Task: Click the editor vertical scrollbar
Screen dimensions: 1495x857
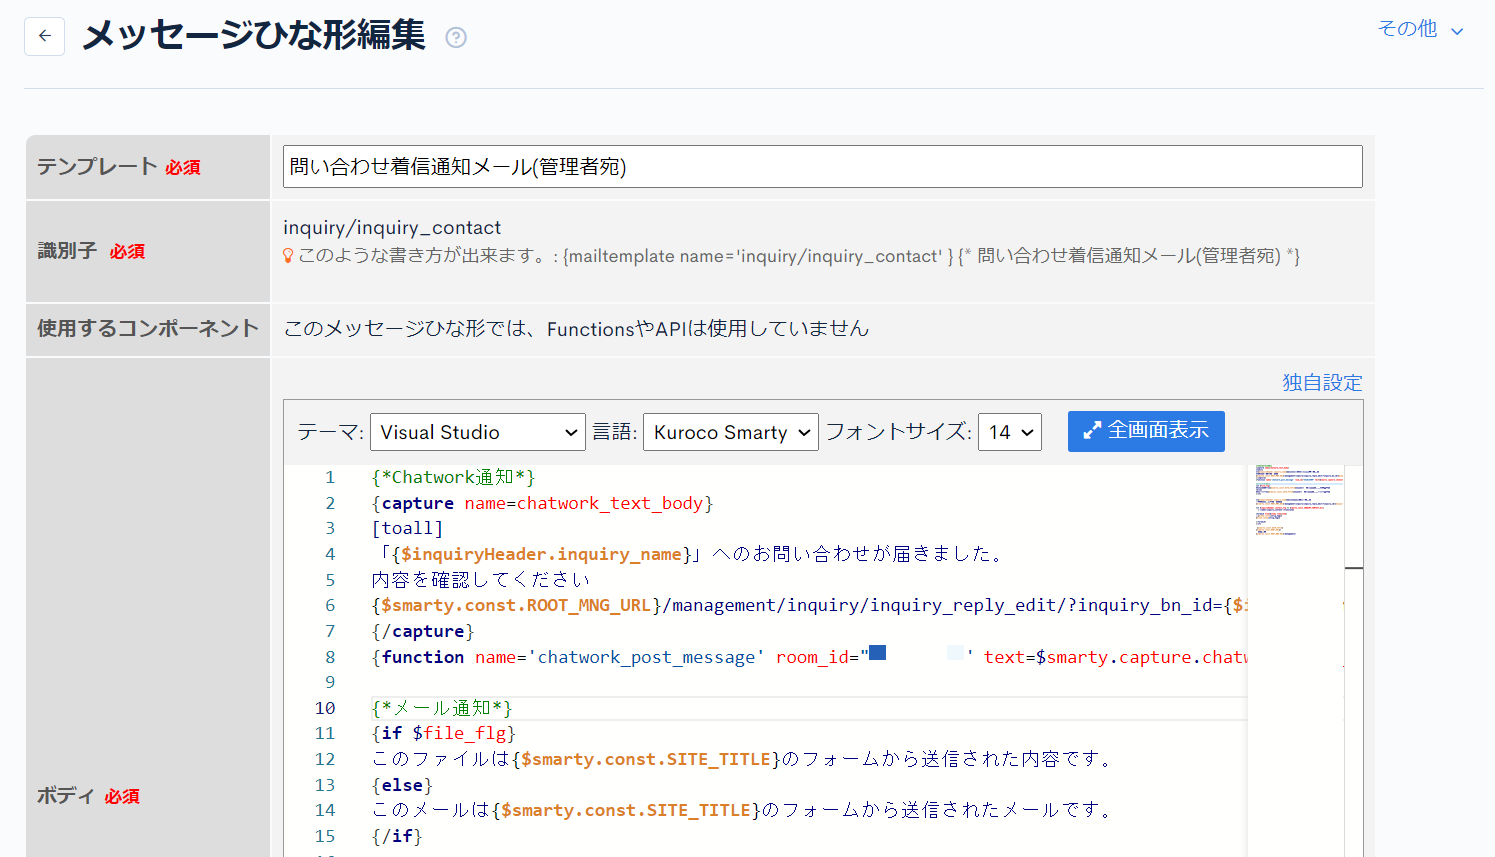Action: coord(1354,660)
